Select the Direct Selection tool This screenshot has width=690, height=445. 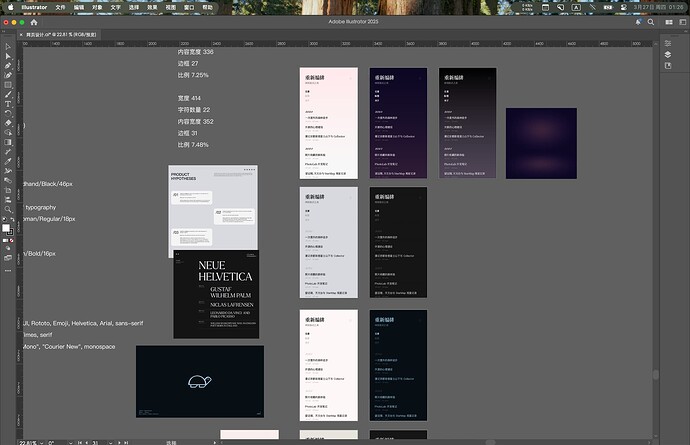[x=8, y=56]
